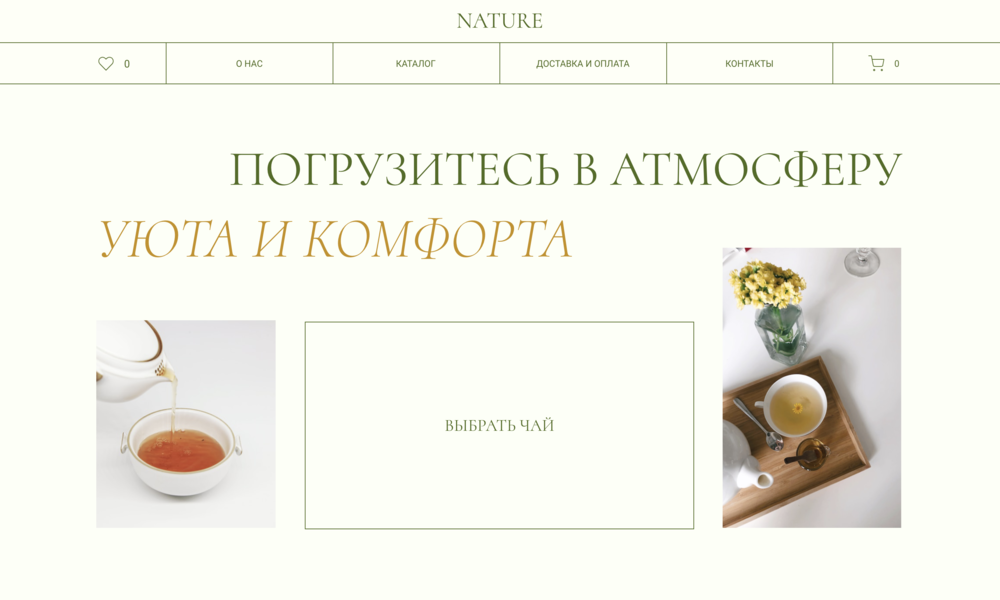Open the КАТАЛОГ menu item

pyautogui.click(x=415, y=64)
